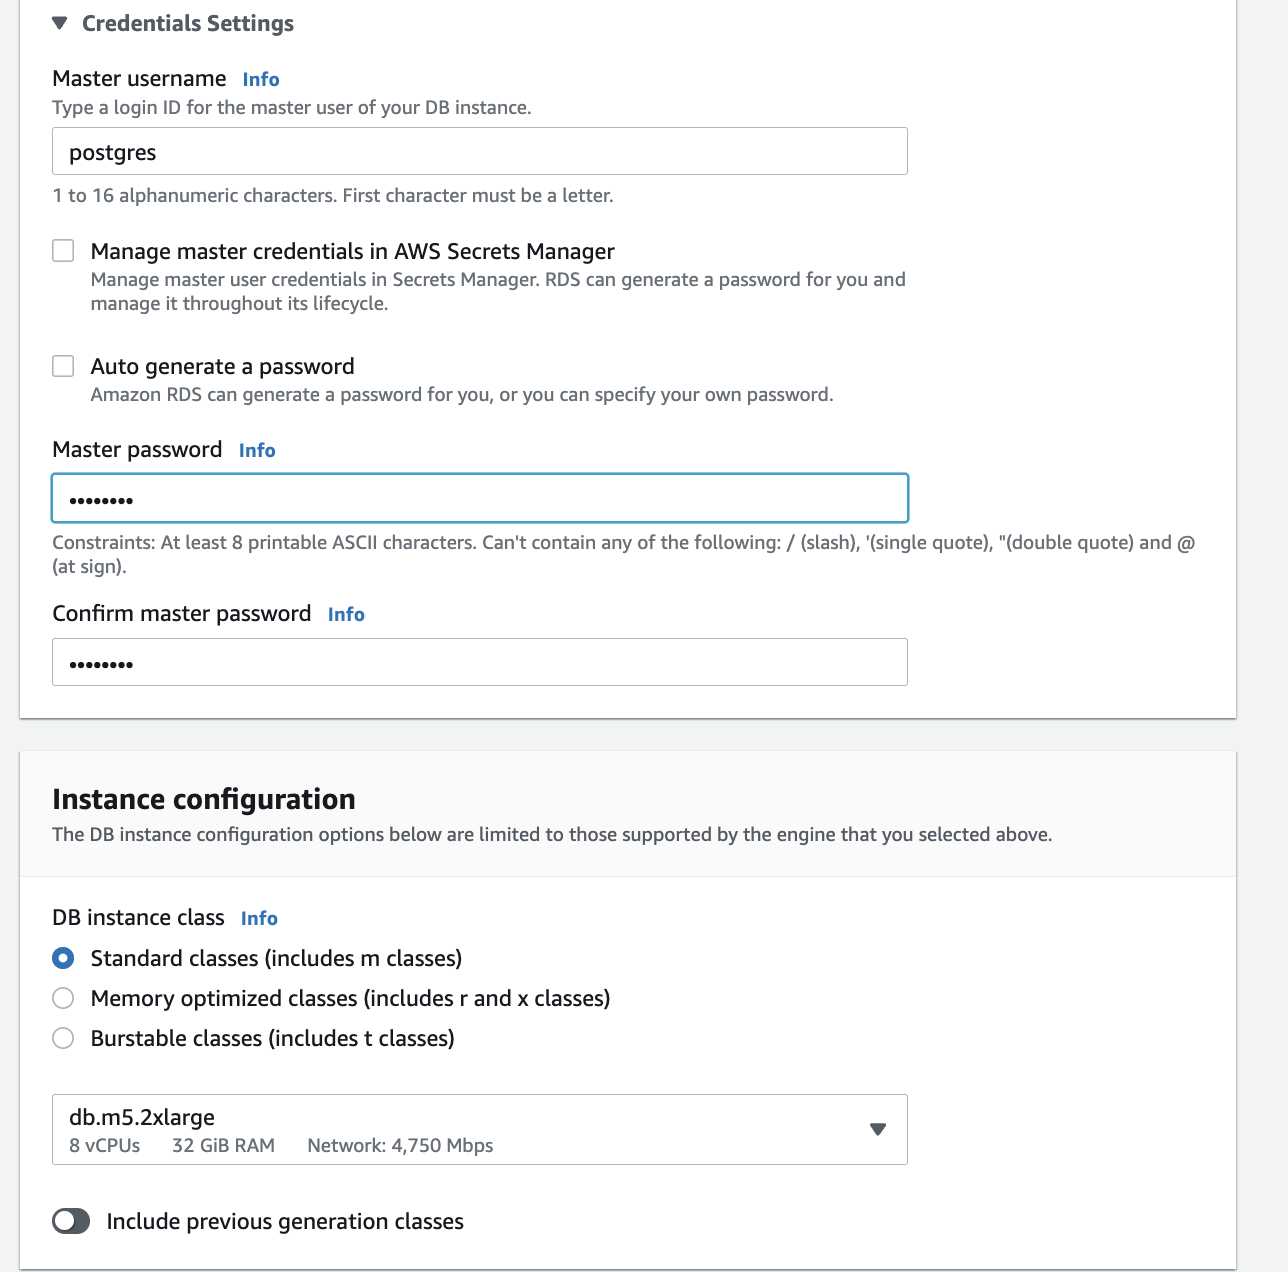Click the Confirm master password field
Screen dimensions: 1288x1272
[x=479, y=662]
